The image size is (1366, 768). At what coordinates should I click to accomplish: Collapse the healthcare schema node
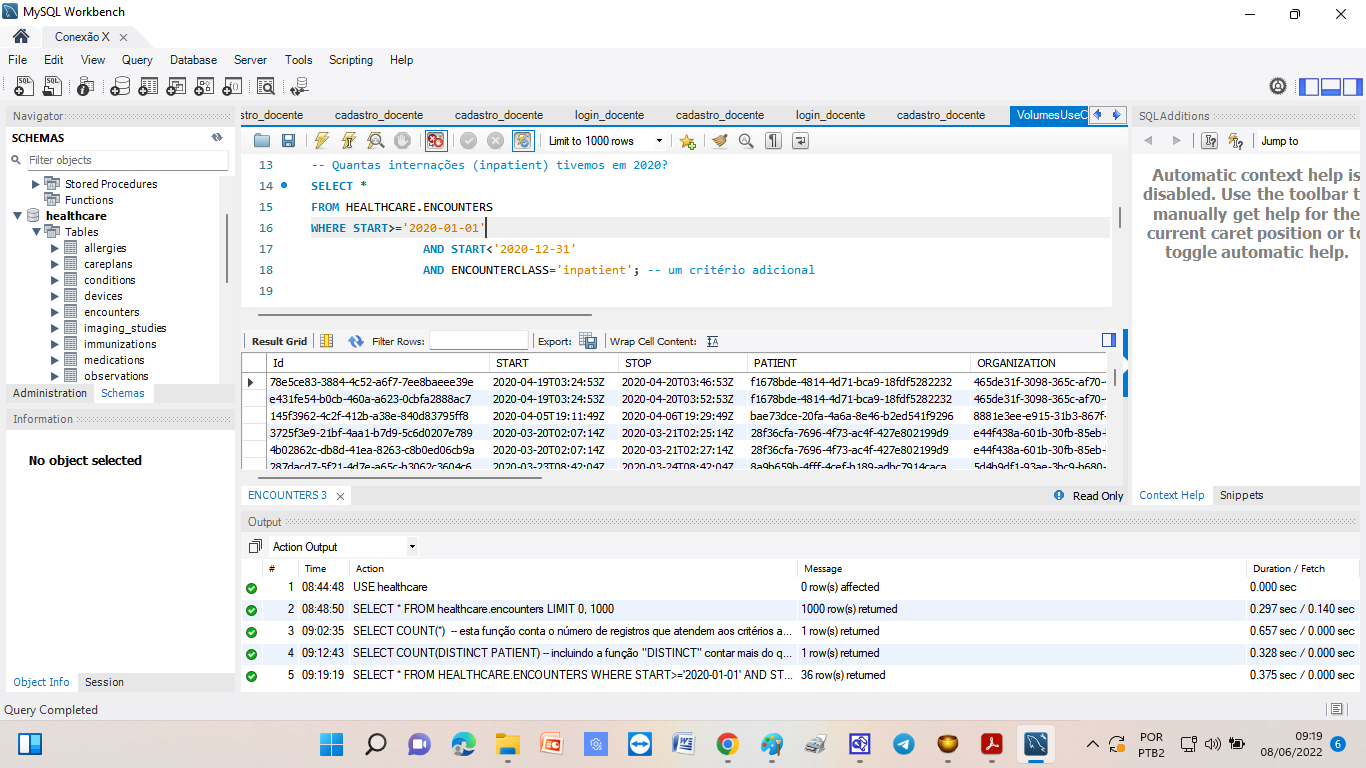point(18,216)
